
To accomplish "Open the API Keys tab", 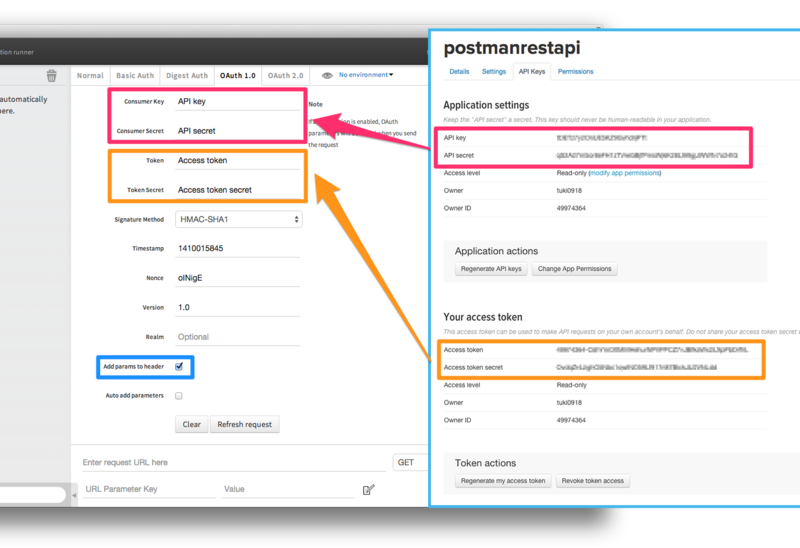I will click(532, 71).
